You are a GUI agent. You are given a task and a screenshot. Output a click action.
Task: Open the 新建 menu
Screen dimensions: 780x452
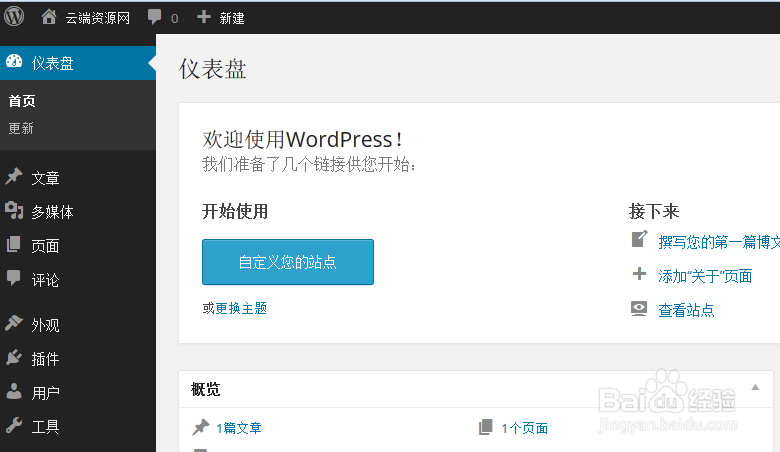tap(232, 18)
